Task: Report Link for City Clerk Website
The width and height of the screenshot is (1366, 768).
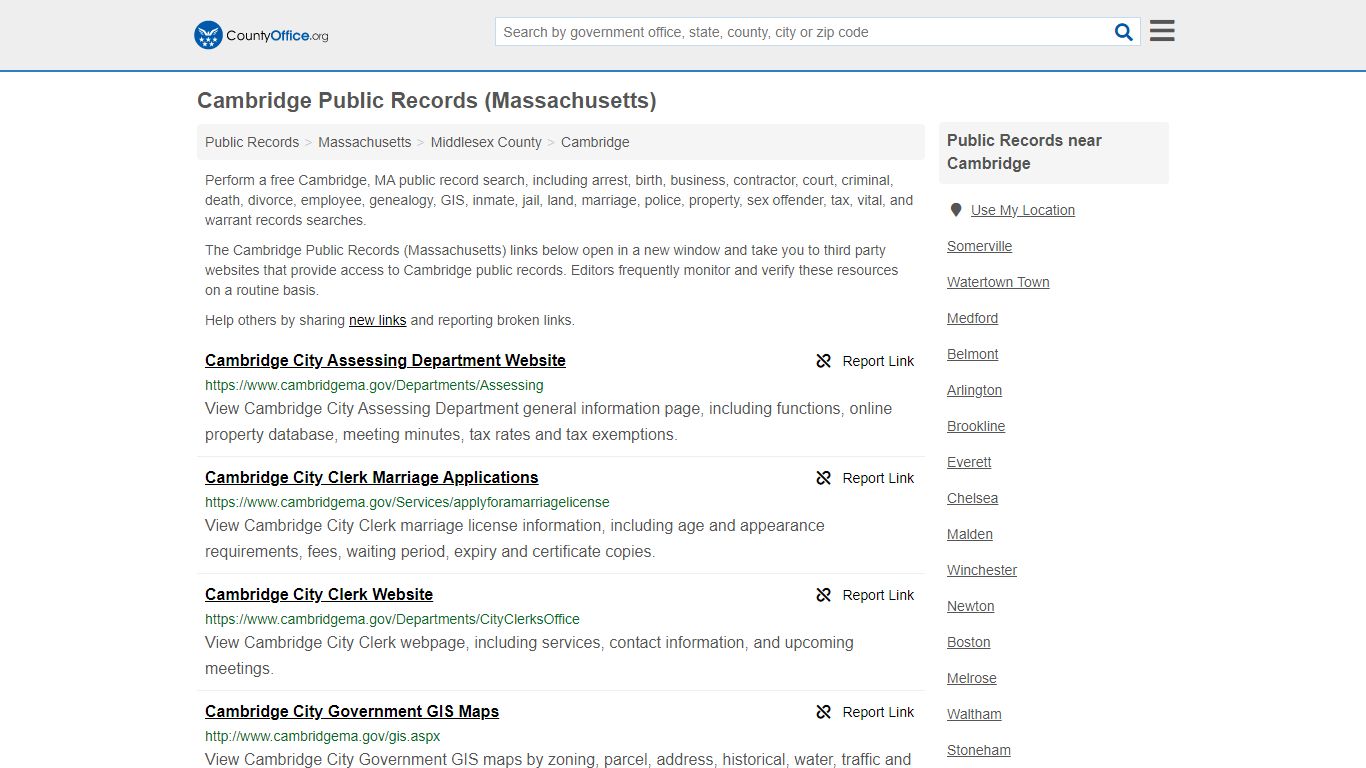Action: [x=878, y=595]
